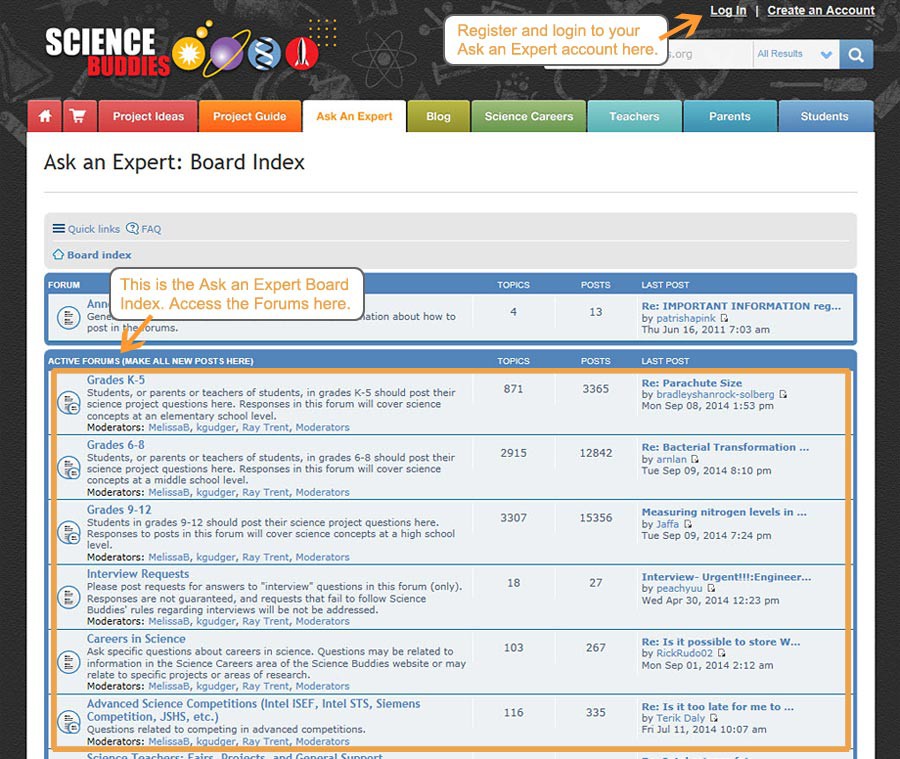The width and height of the screenshot is (900, 759).
Task: Expand the All Results search dropdown
Action: (796, 55)
